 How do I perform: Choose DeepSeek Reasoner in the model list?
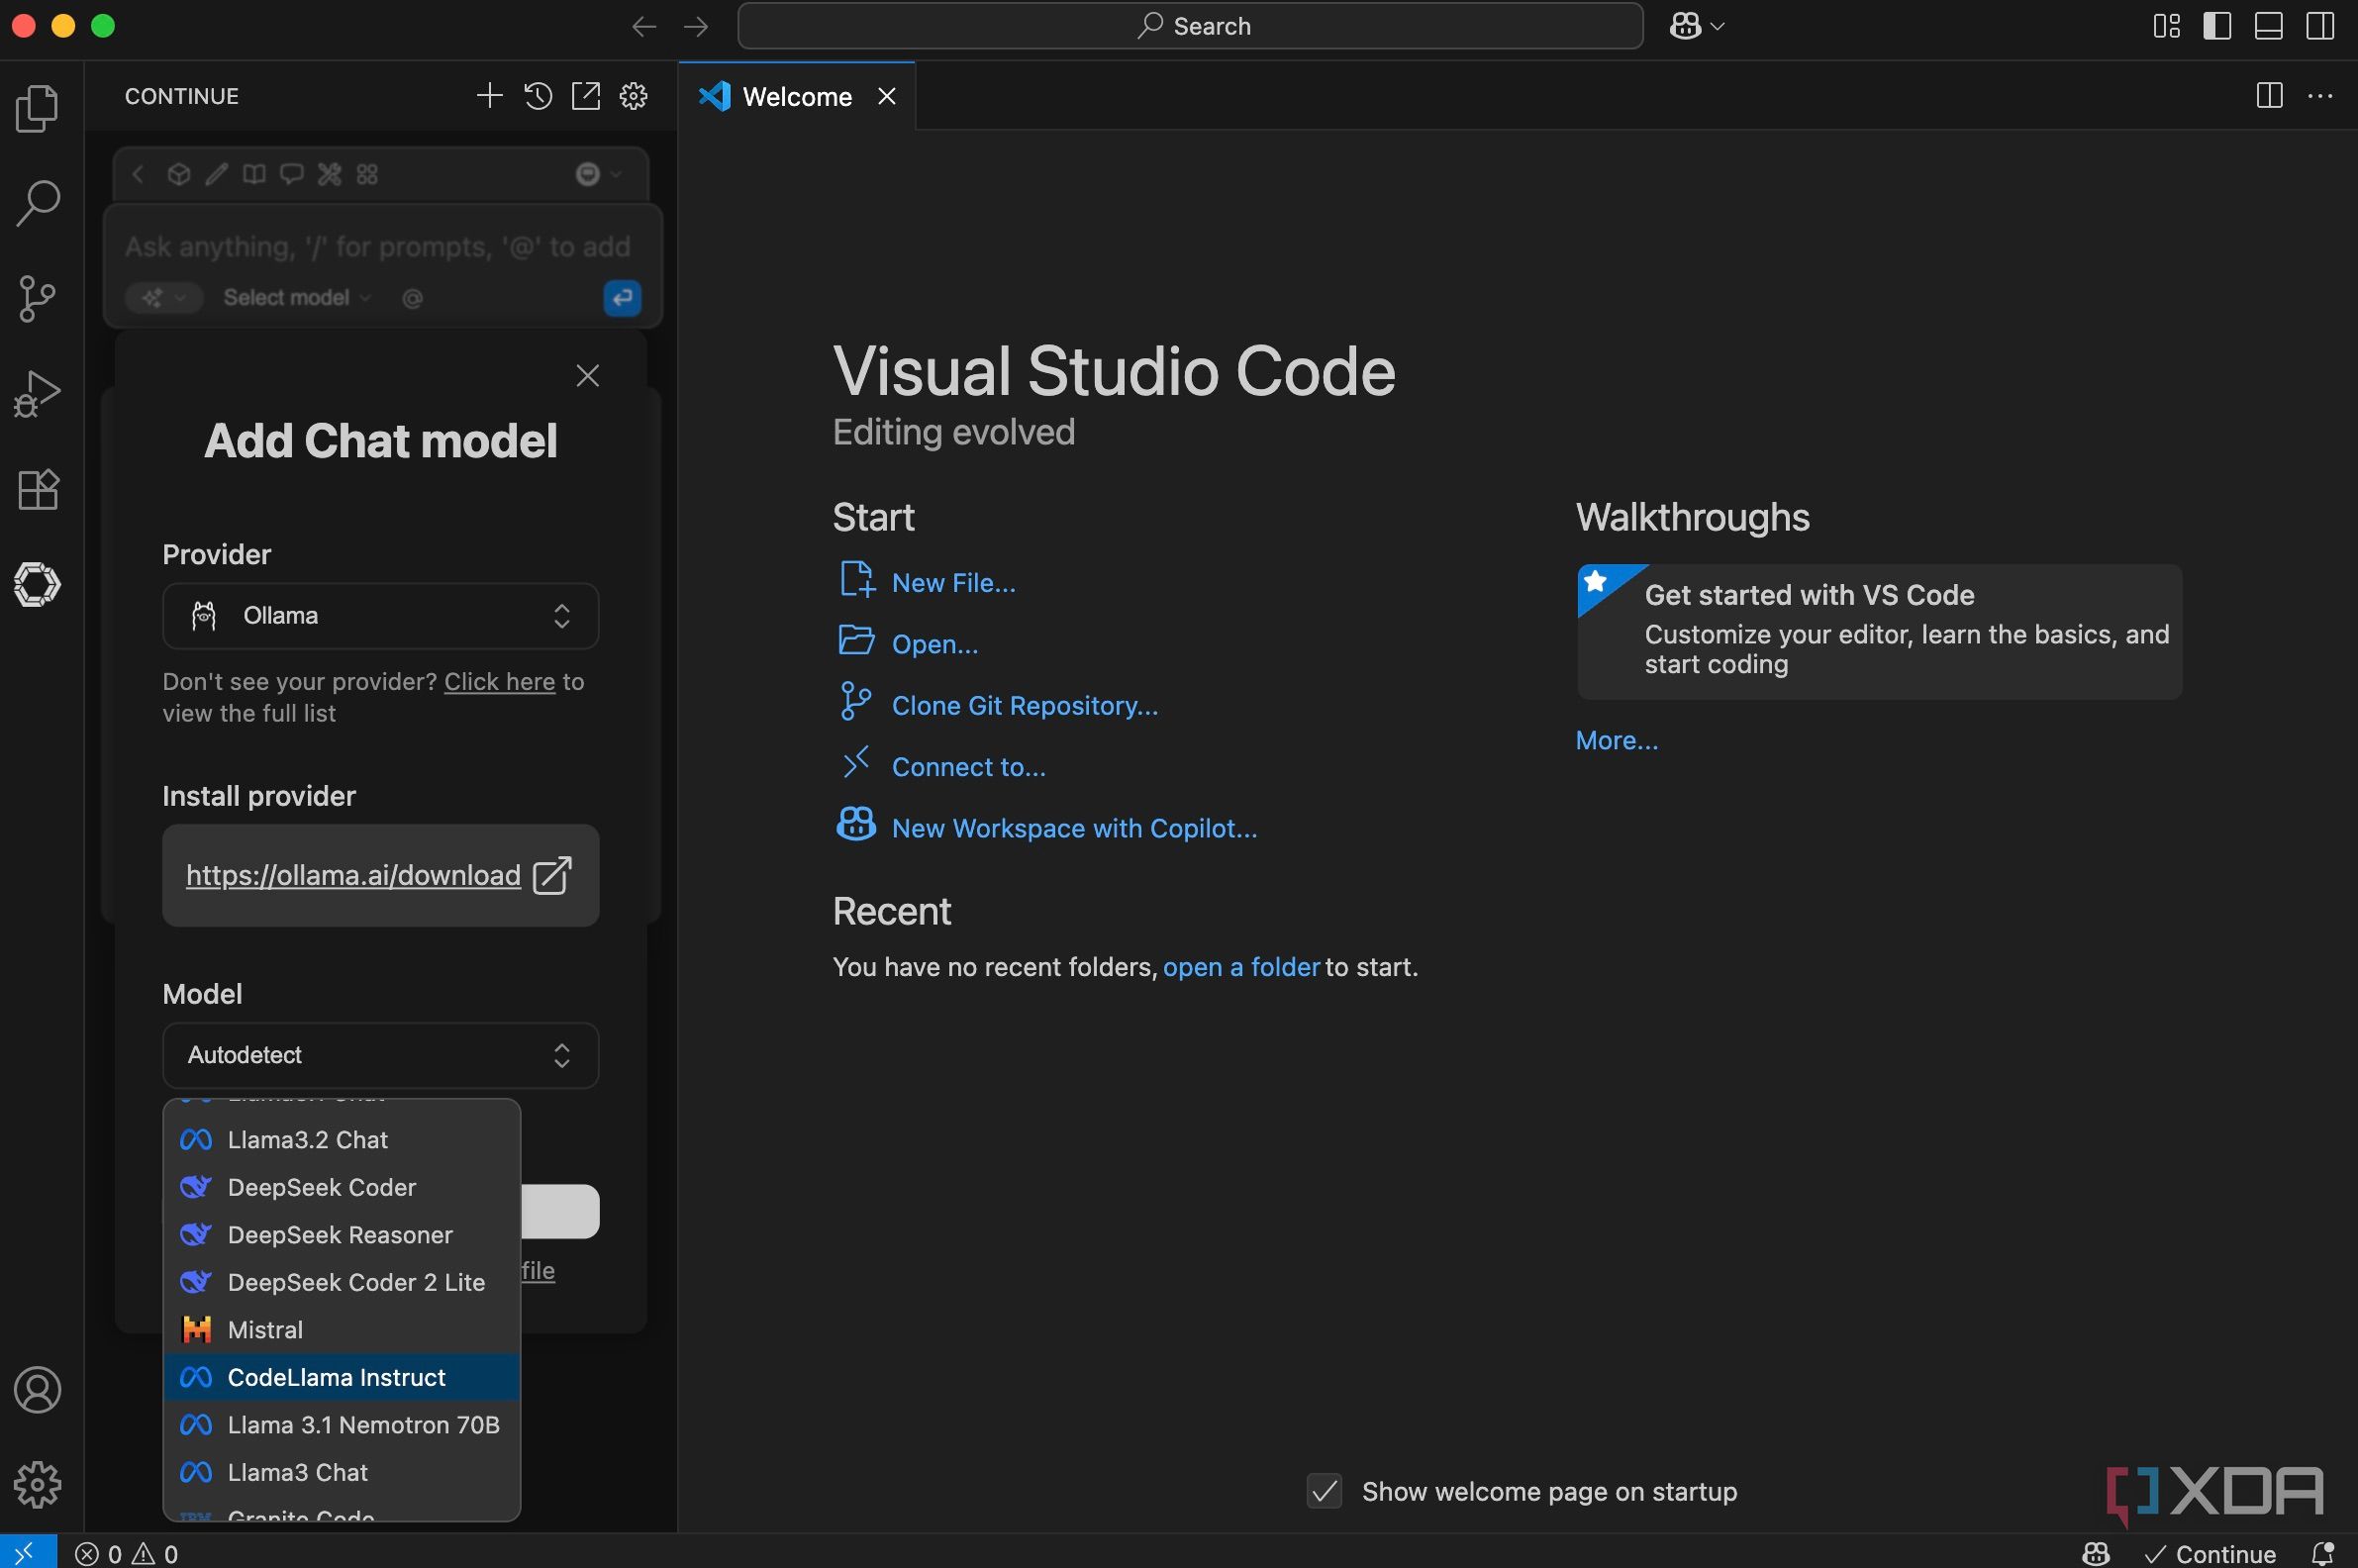340,1235
